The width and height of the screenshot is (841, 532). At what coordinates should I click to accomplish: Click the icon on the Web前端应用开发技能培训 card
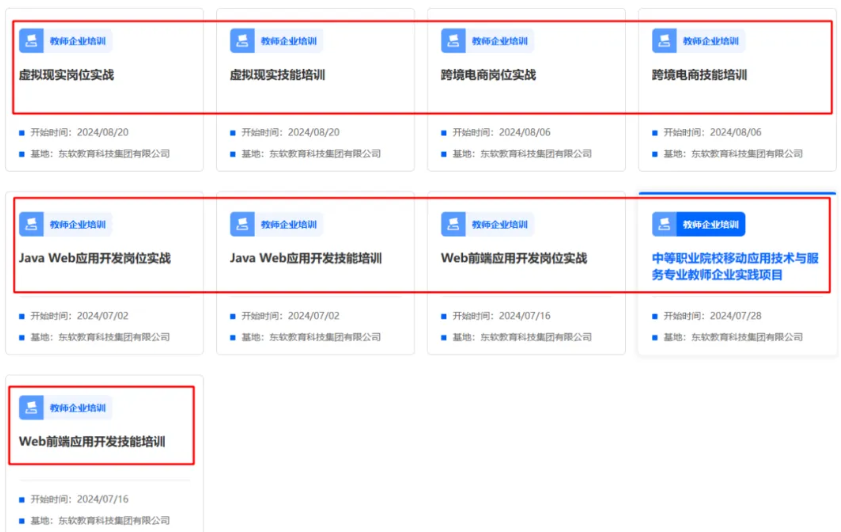click(32, 408)
